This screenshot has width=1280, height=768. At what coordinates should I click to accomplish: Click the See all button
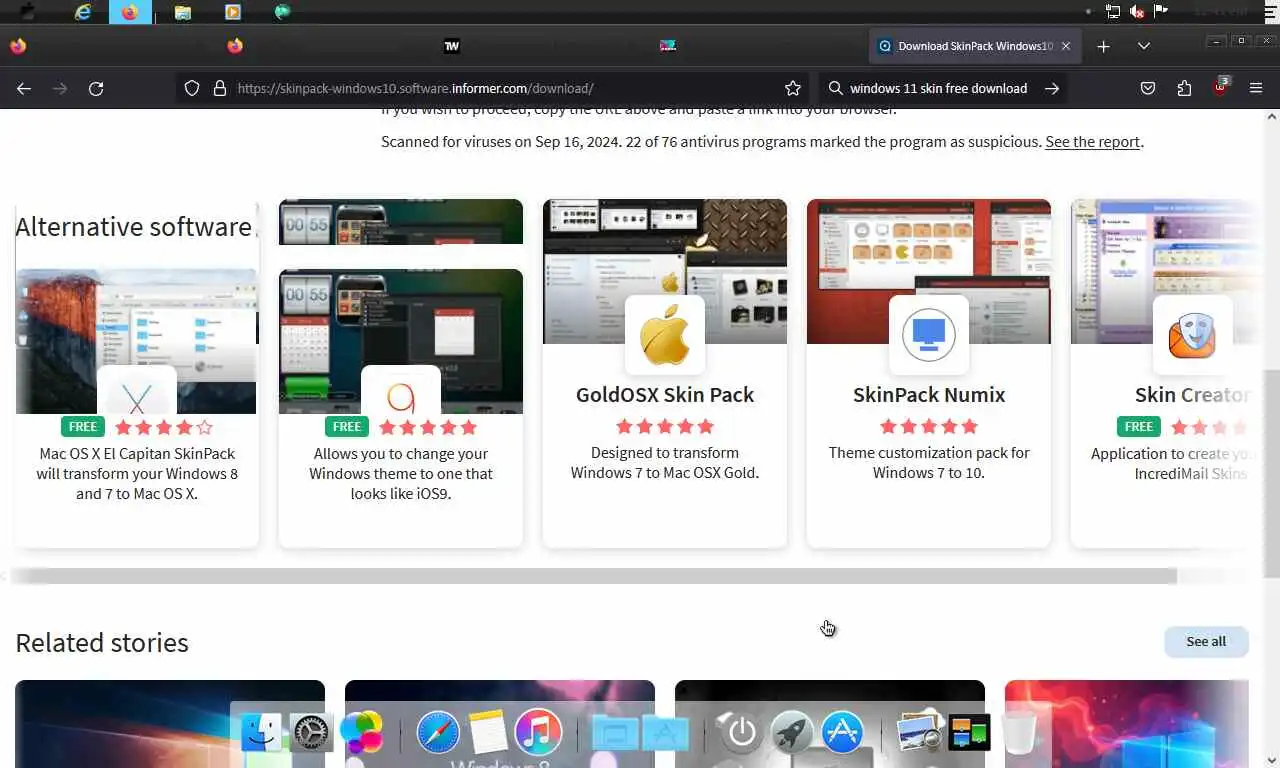[1206, 642]
